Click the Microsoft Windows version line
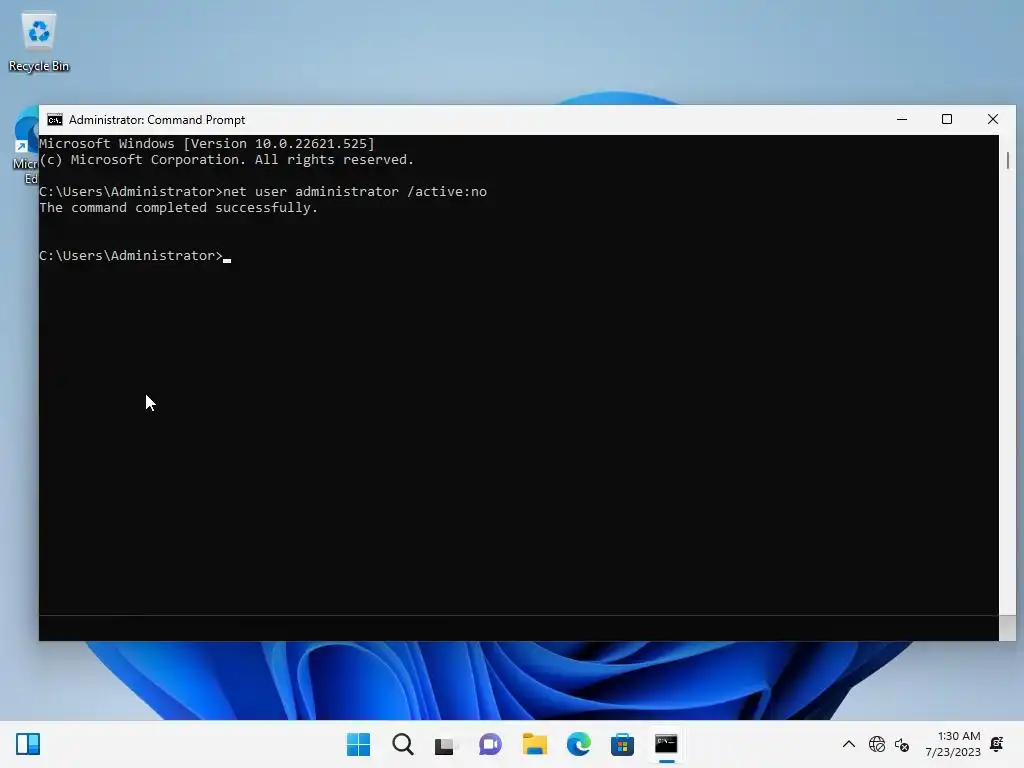 pyautogui.click(x=207, y=144)
